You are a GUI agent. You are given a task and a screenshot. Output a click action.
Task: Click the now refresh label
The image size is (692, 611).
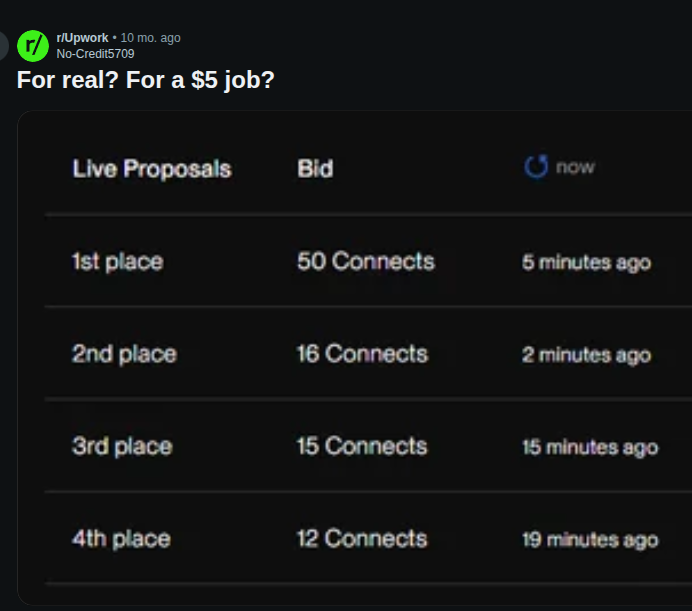pyautogui.click(x=575, y=167)
